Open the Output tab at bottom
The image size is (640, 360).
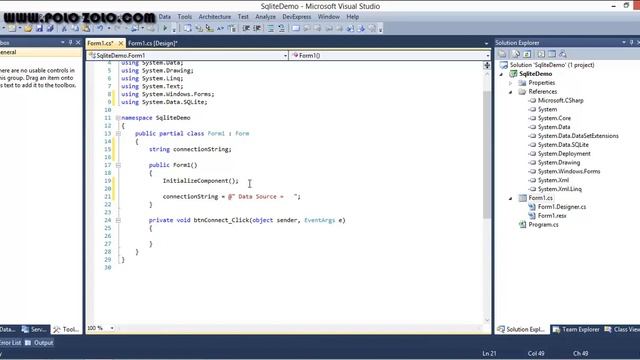[x=39, y=343]
